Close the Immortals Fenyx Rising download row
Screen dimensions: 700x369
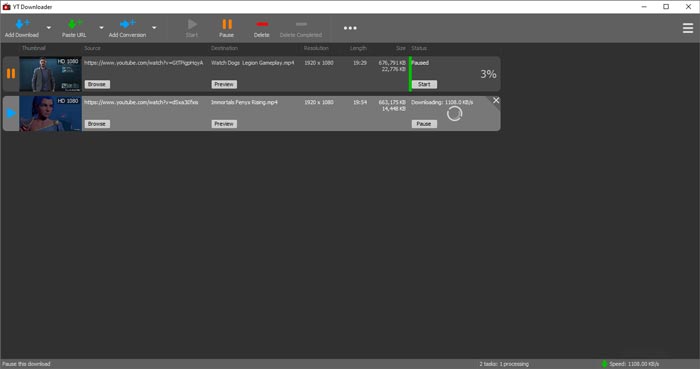[x=496, y=100]
